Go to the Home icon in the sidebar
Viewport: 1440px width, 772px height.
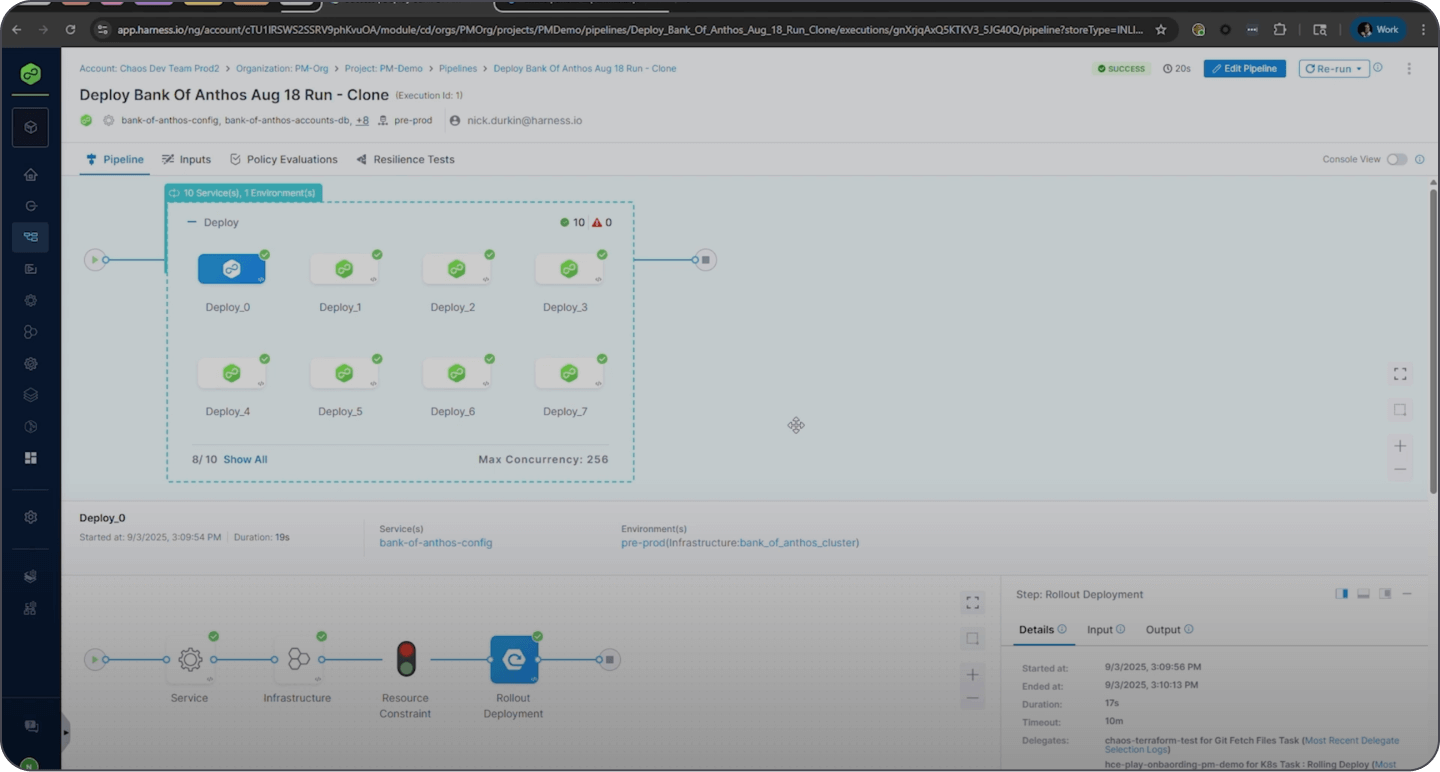point(31,174)
